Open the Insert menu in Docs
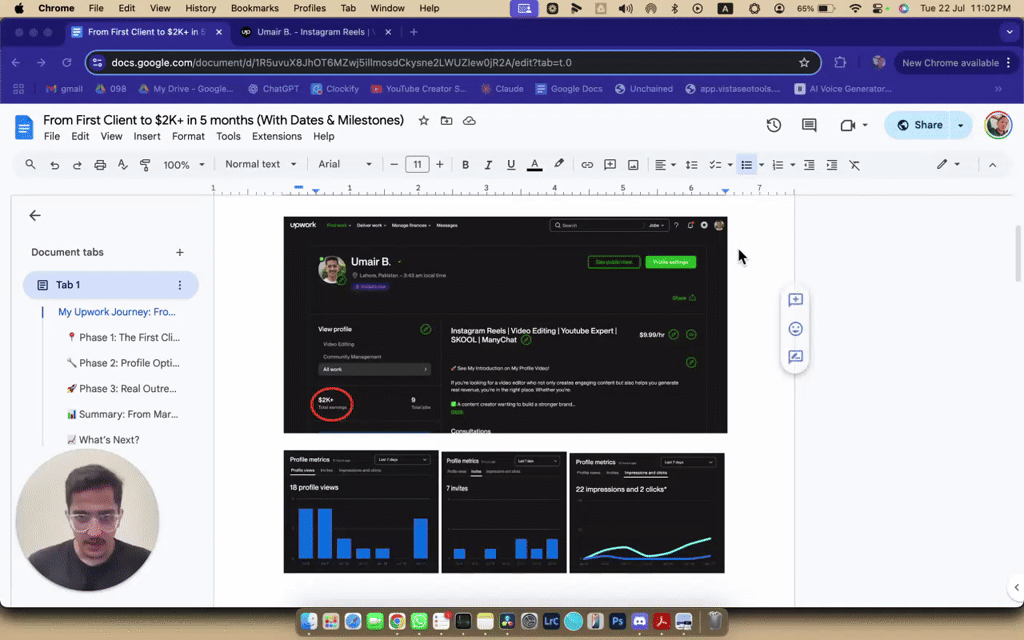This screenshot has width=1024, height=640. tap(146, 136)
